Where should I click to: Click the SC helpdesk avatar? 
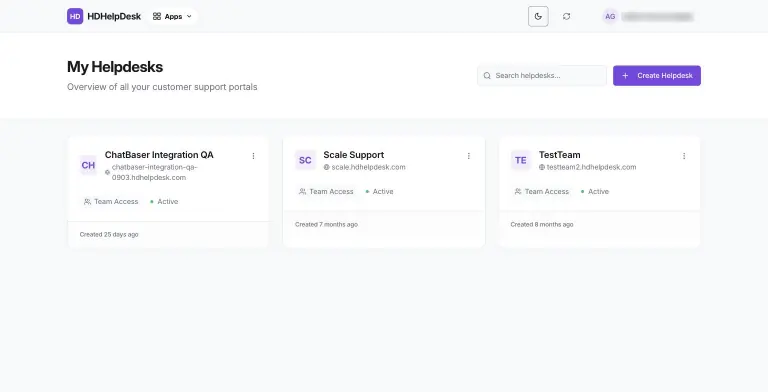coord(305,160)
